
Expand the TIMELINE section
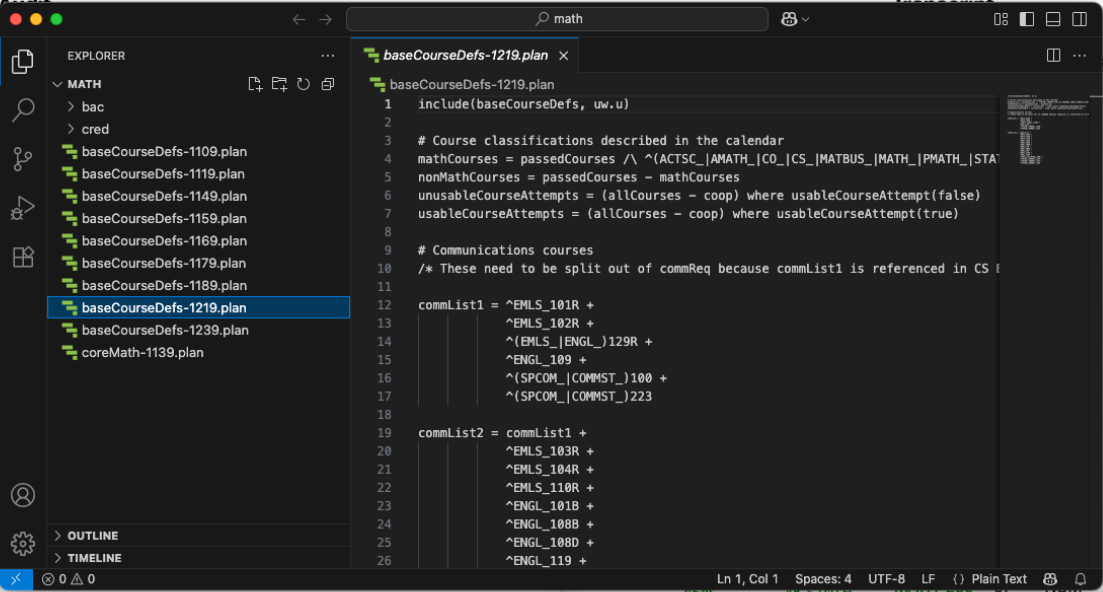pos(94,558)
